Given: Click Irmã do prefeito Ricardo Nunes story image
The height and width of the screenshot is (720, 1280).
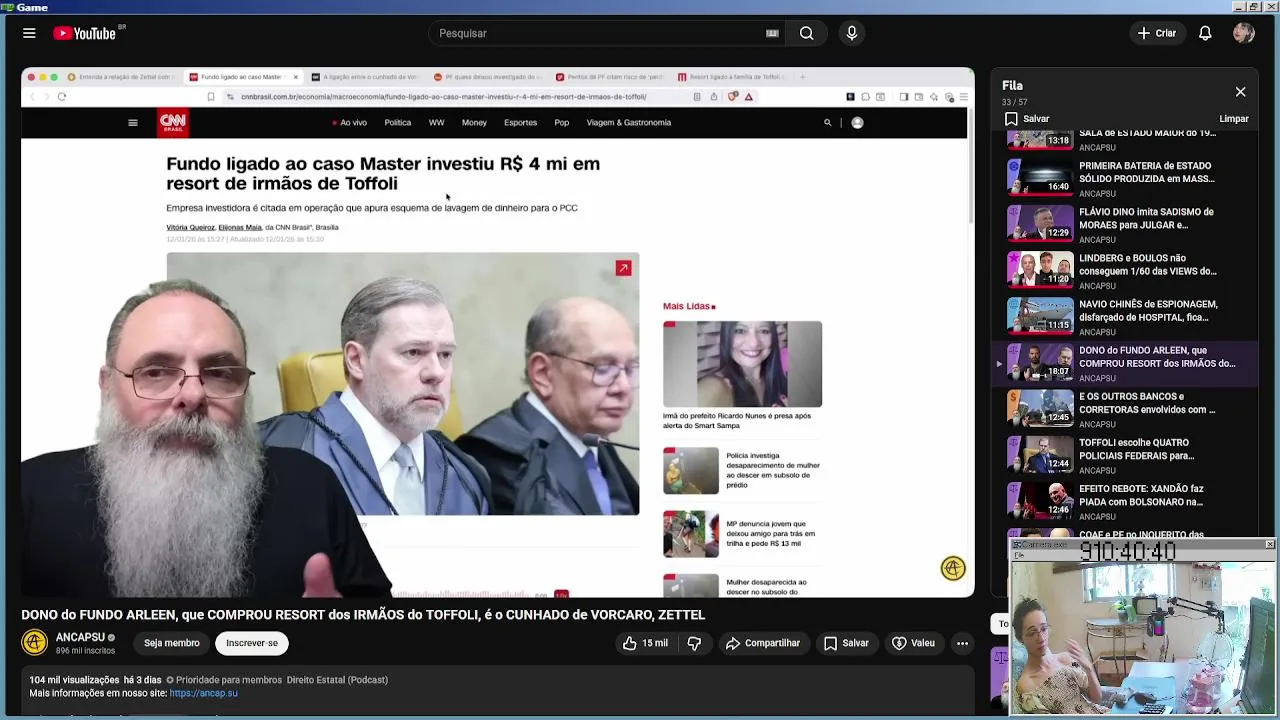Looking at the screenshot, I should click(x=742, y=364).
